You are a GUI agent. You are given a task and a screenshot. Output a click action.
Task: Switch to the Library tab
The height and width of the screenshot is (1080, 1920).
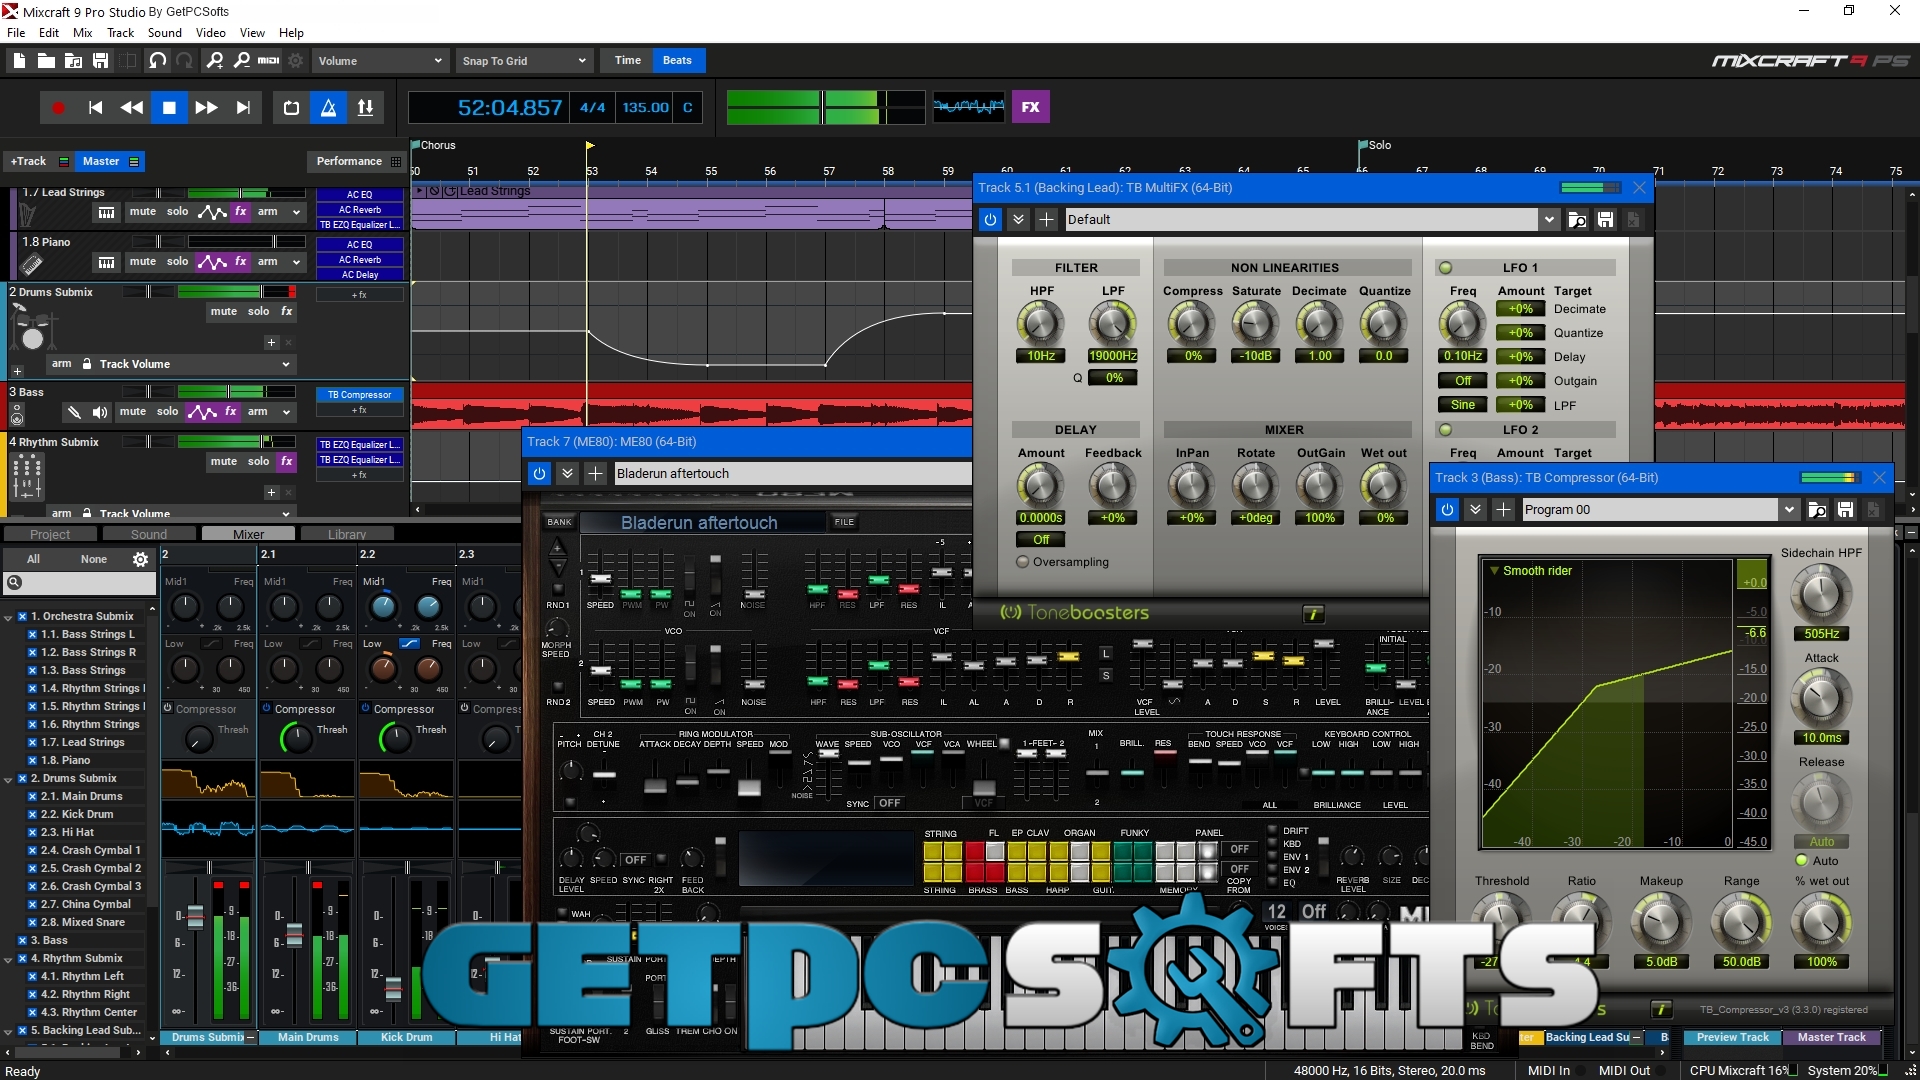pyautogui.click(x=347, y=534)
